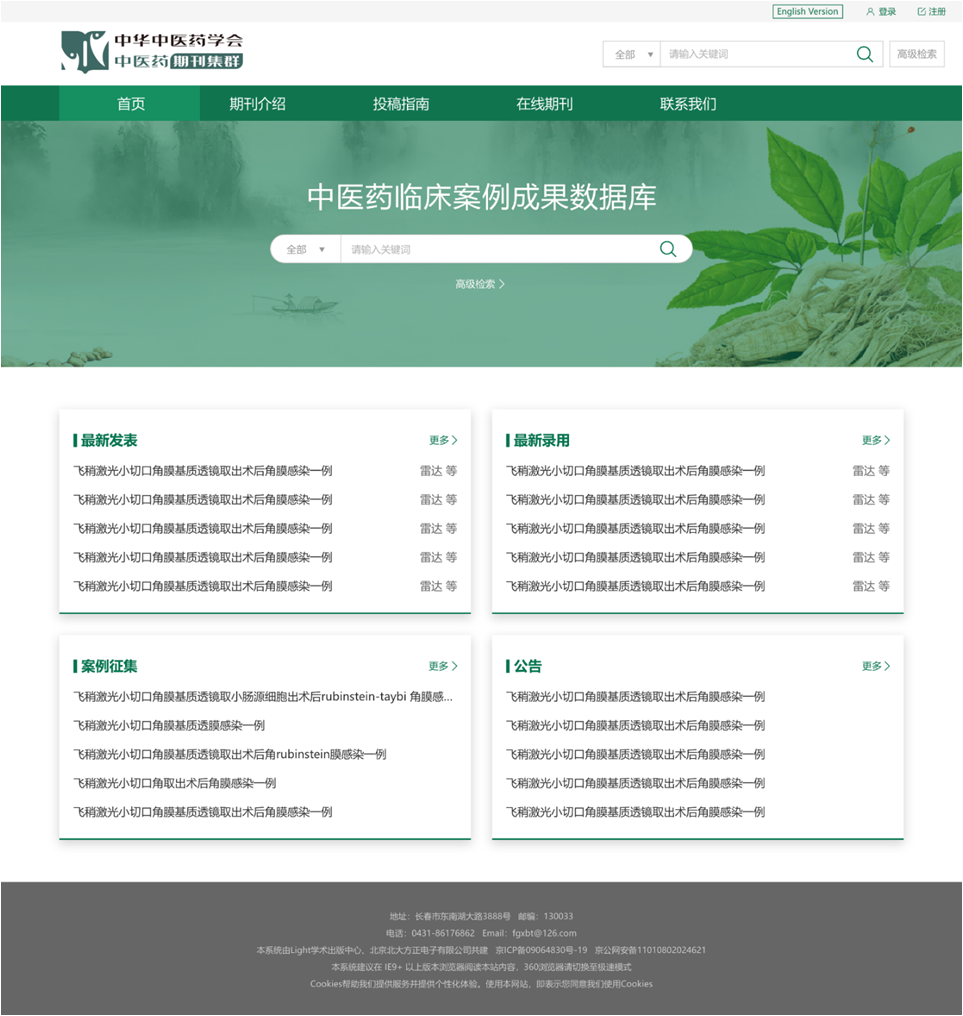Click the login user icon
Image resolution: width=963 pixels, height=1016 pixels.
click(x=870, y=12)
